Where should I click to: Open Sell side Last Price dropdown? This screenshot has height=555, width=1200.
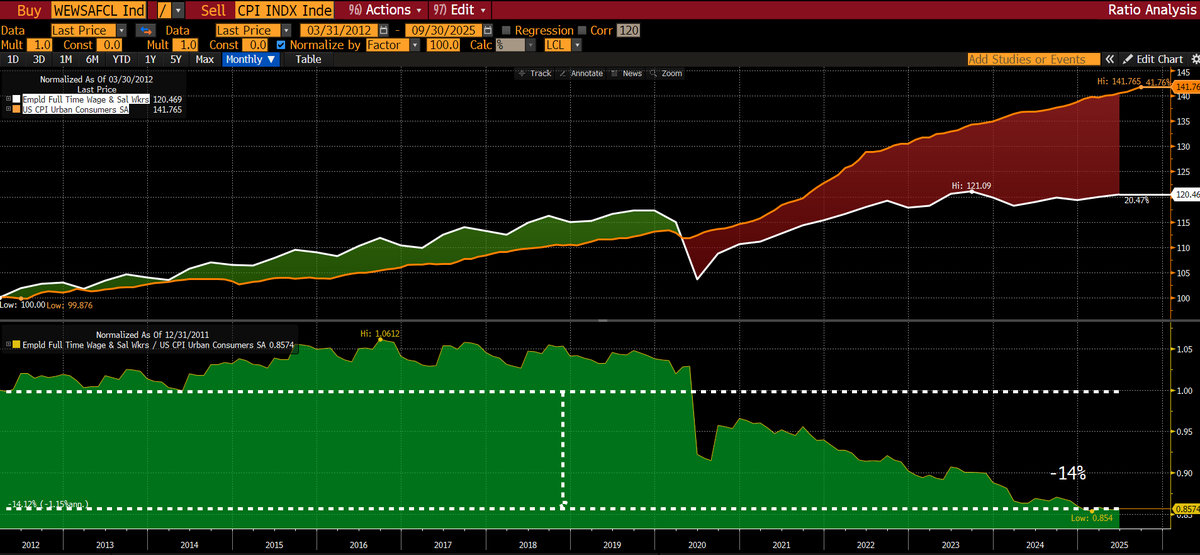point(286,30)
